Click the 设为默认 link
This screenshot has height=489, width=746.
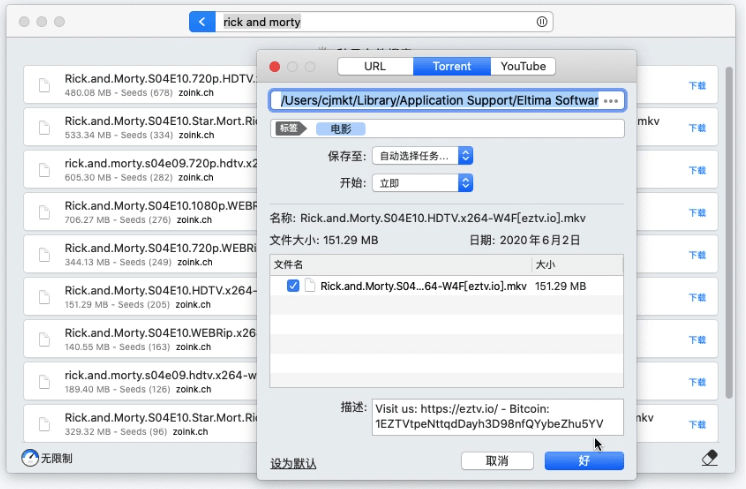[x=293, y=463]
